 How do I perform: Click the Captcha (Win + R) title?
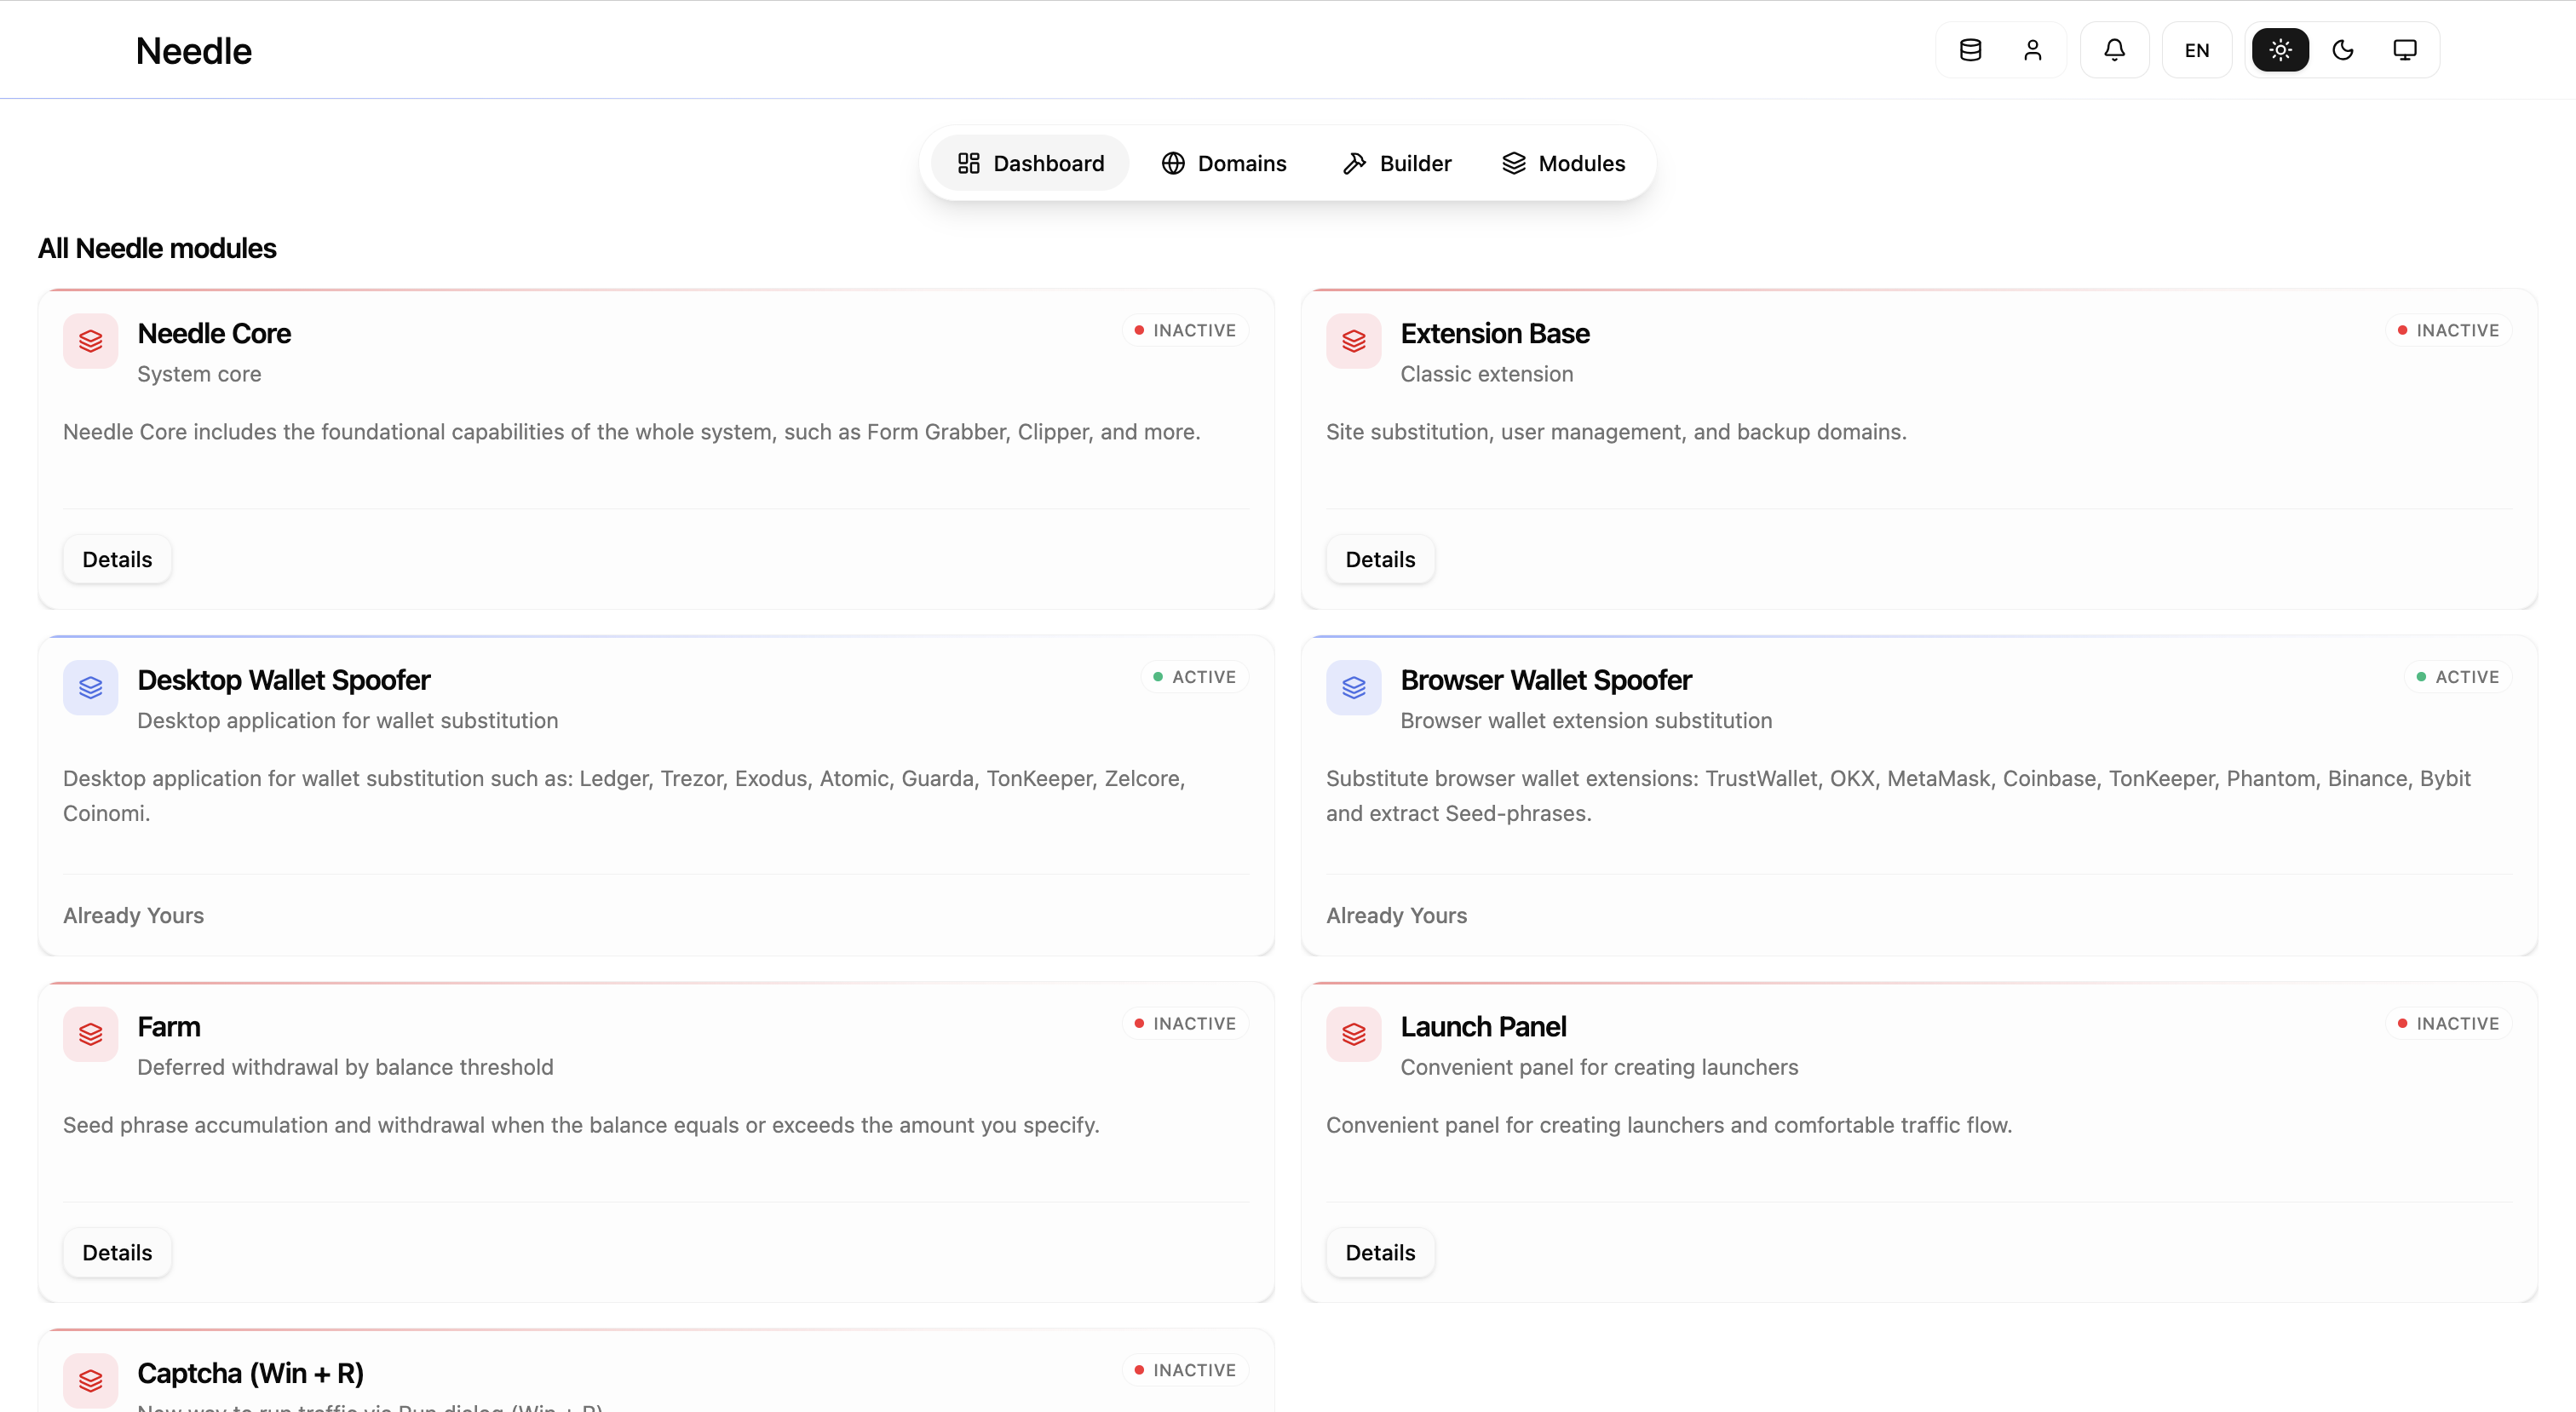tap(250, 1374)
